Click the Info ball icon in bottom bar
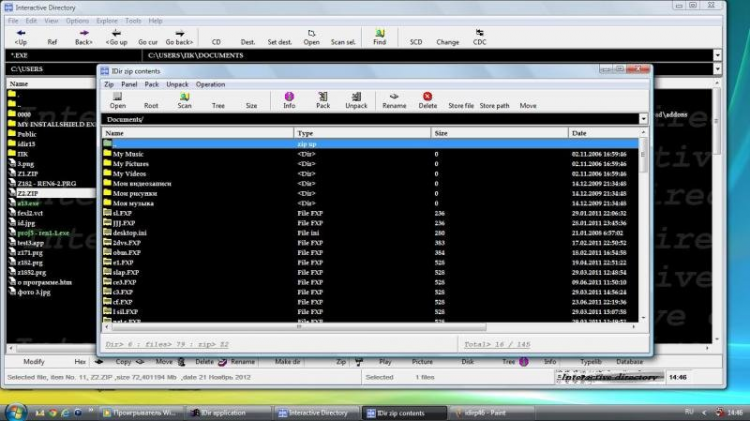 tap(524, 362)
